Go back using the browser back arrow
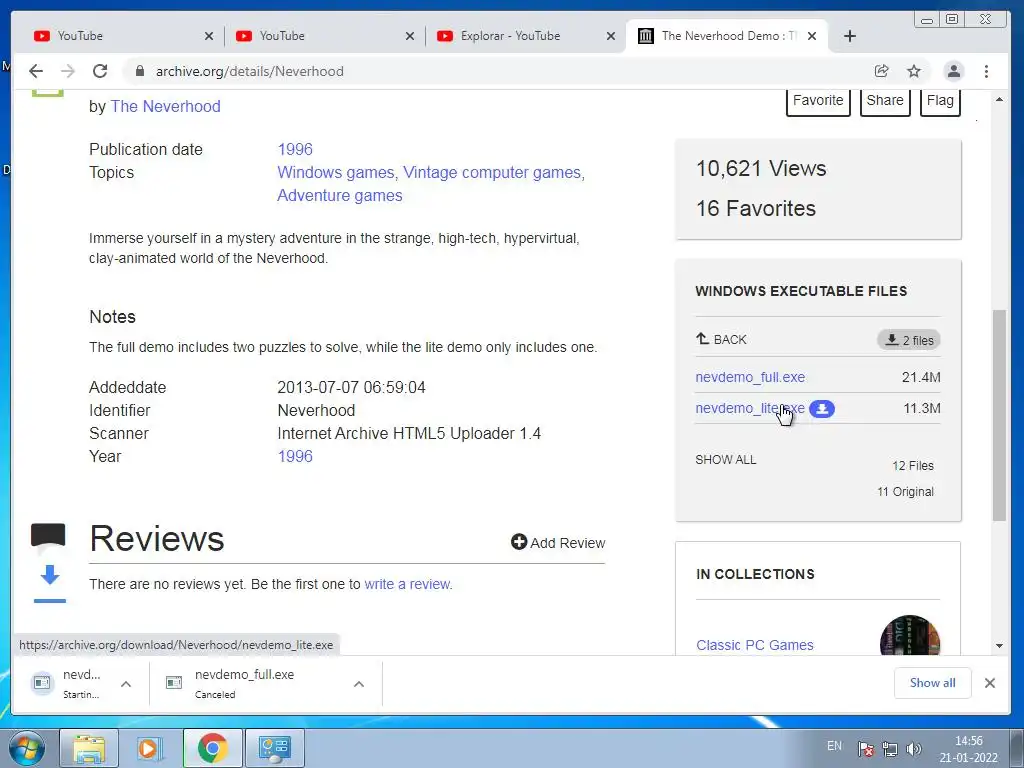 [x=36, y=71]
